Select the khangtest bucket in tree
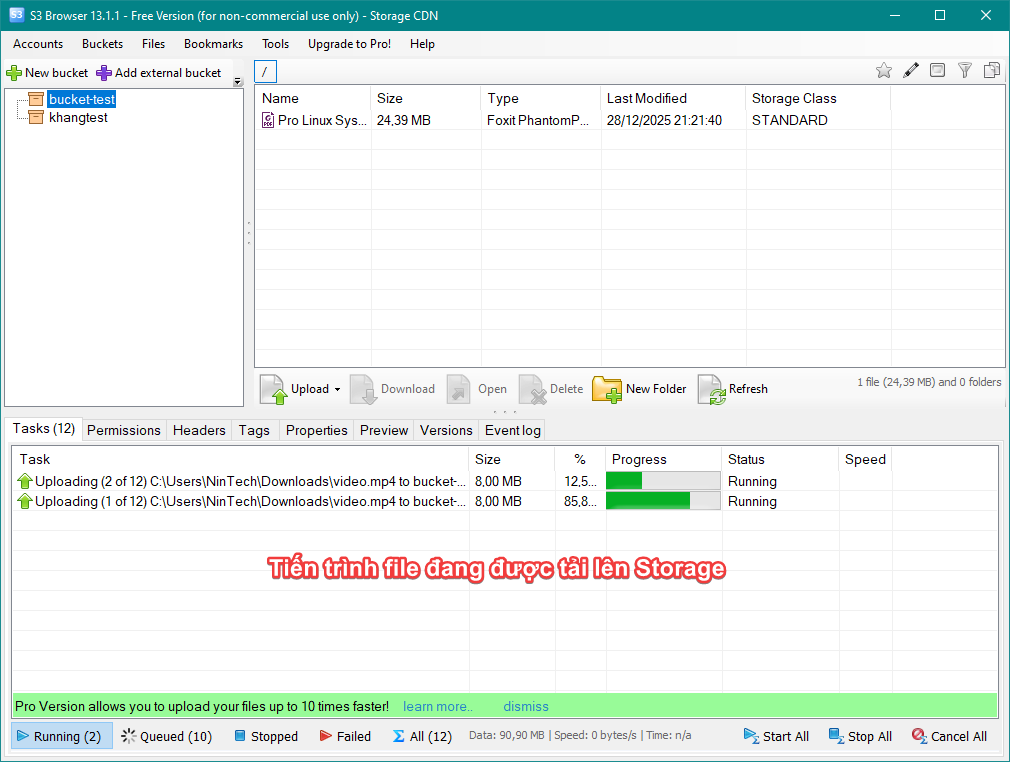Image resolution: width=1010 pixels, height=762 pixels. coord(78,117)
